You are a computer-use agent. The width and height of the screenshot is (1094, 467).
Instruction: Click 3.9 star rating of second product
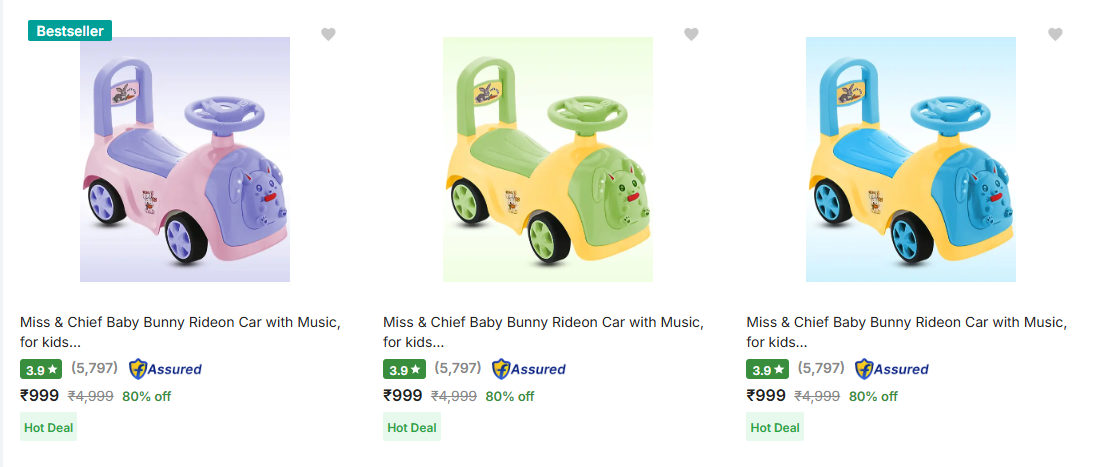(404, 369)
